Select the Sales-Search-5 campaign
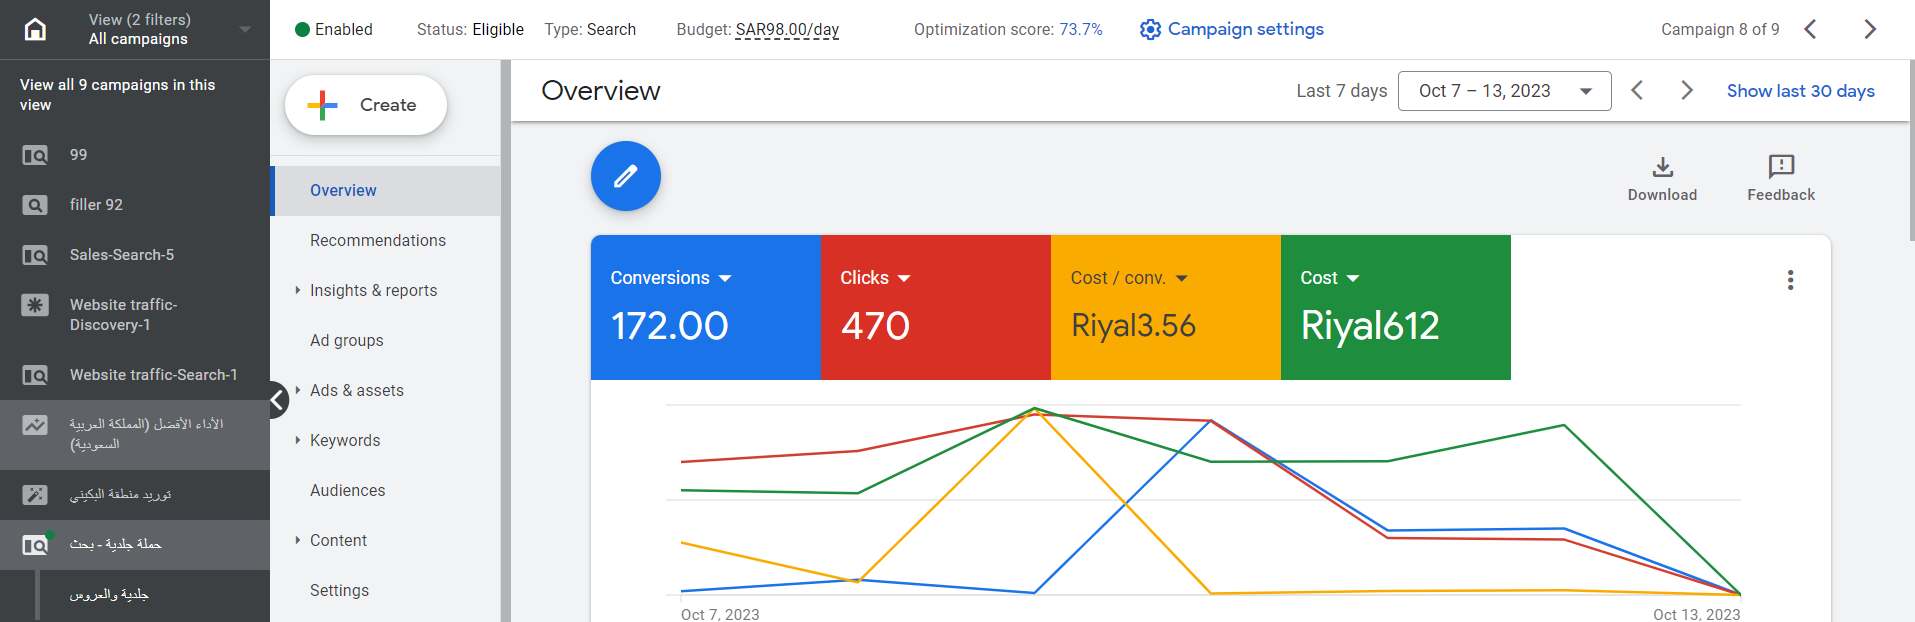Screen dimensions: 1915x622 (121, 255)
